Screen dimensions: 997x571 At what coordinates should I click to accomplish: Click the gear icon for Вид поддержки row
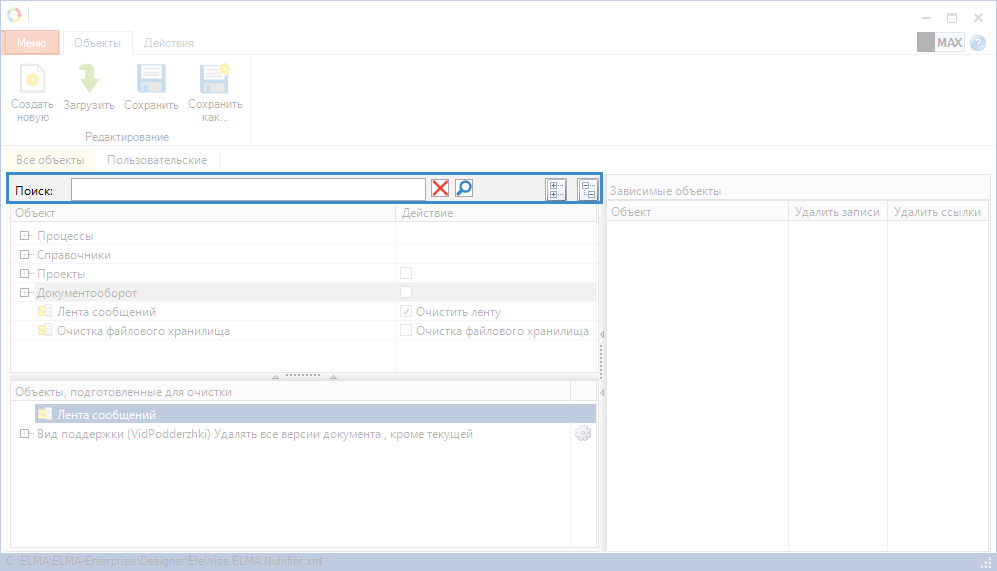pyautogui.click(x=583, y=434)
